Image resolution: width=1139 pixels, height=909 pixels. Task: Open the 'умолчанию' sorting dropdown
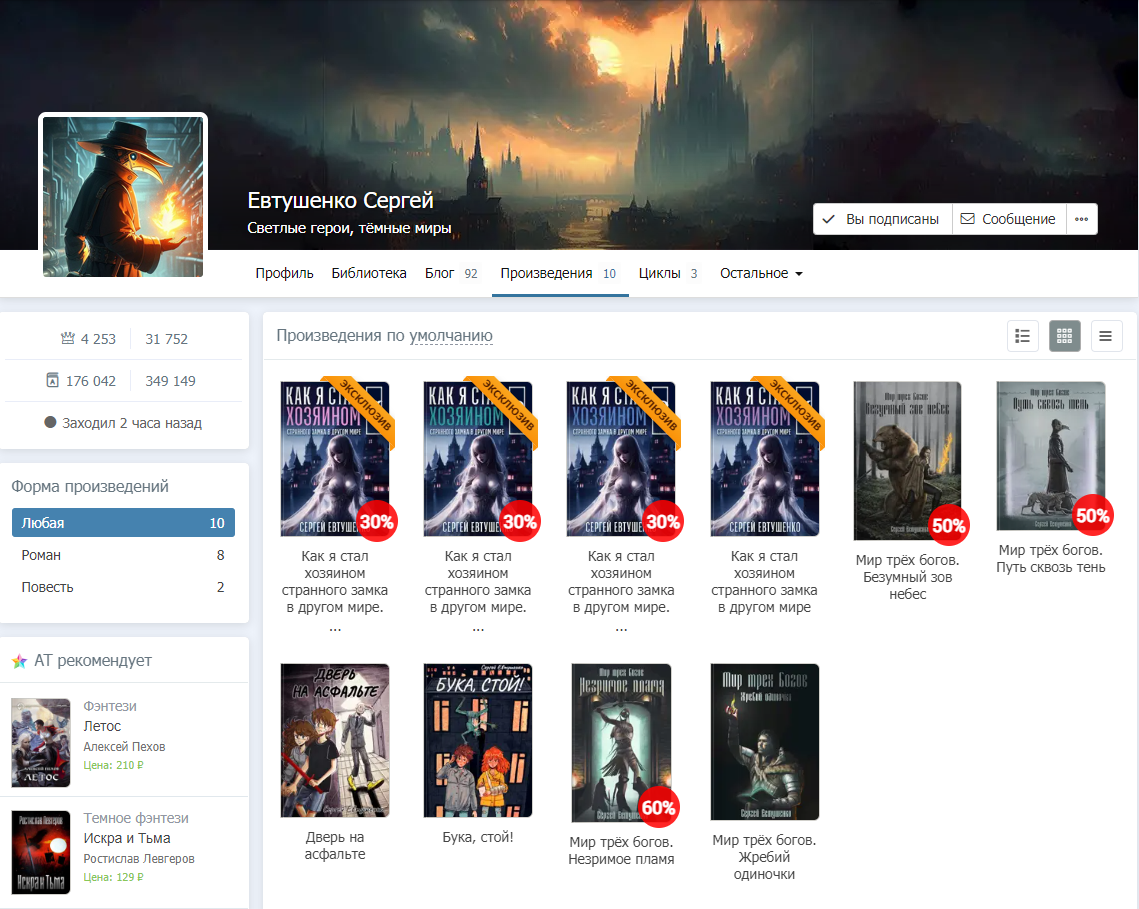pos(451,336)
